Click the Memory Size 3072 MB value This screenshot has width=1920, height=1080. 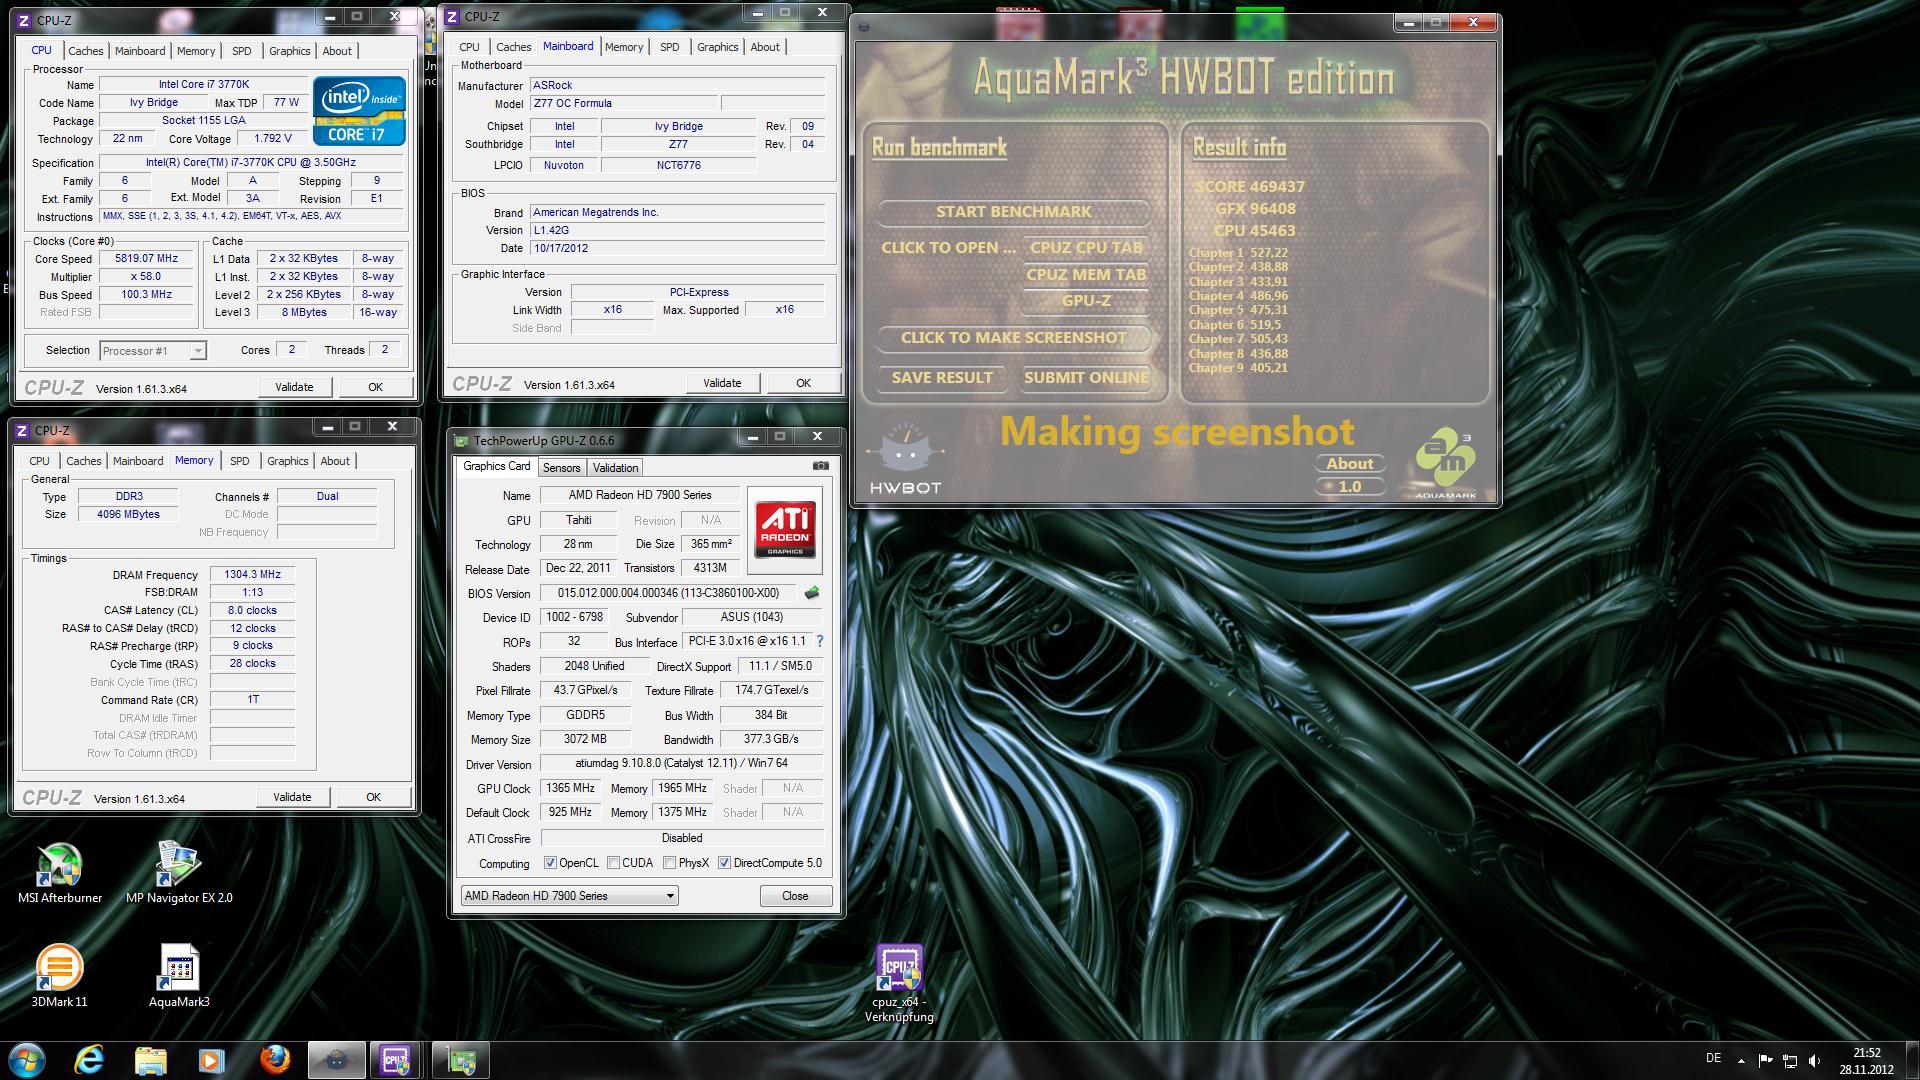tap(585, 739)
